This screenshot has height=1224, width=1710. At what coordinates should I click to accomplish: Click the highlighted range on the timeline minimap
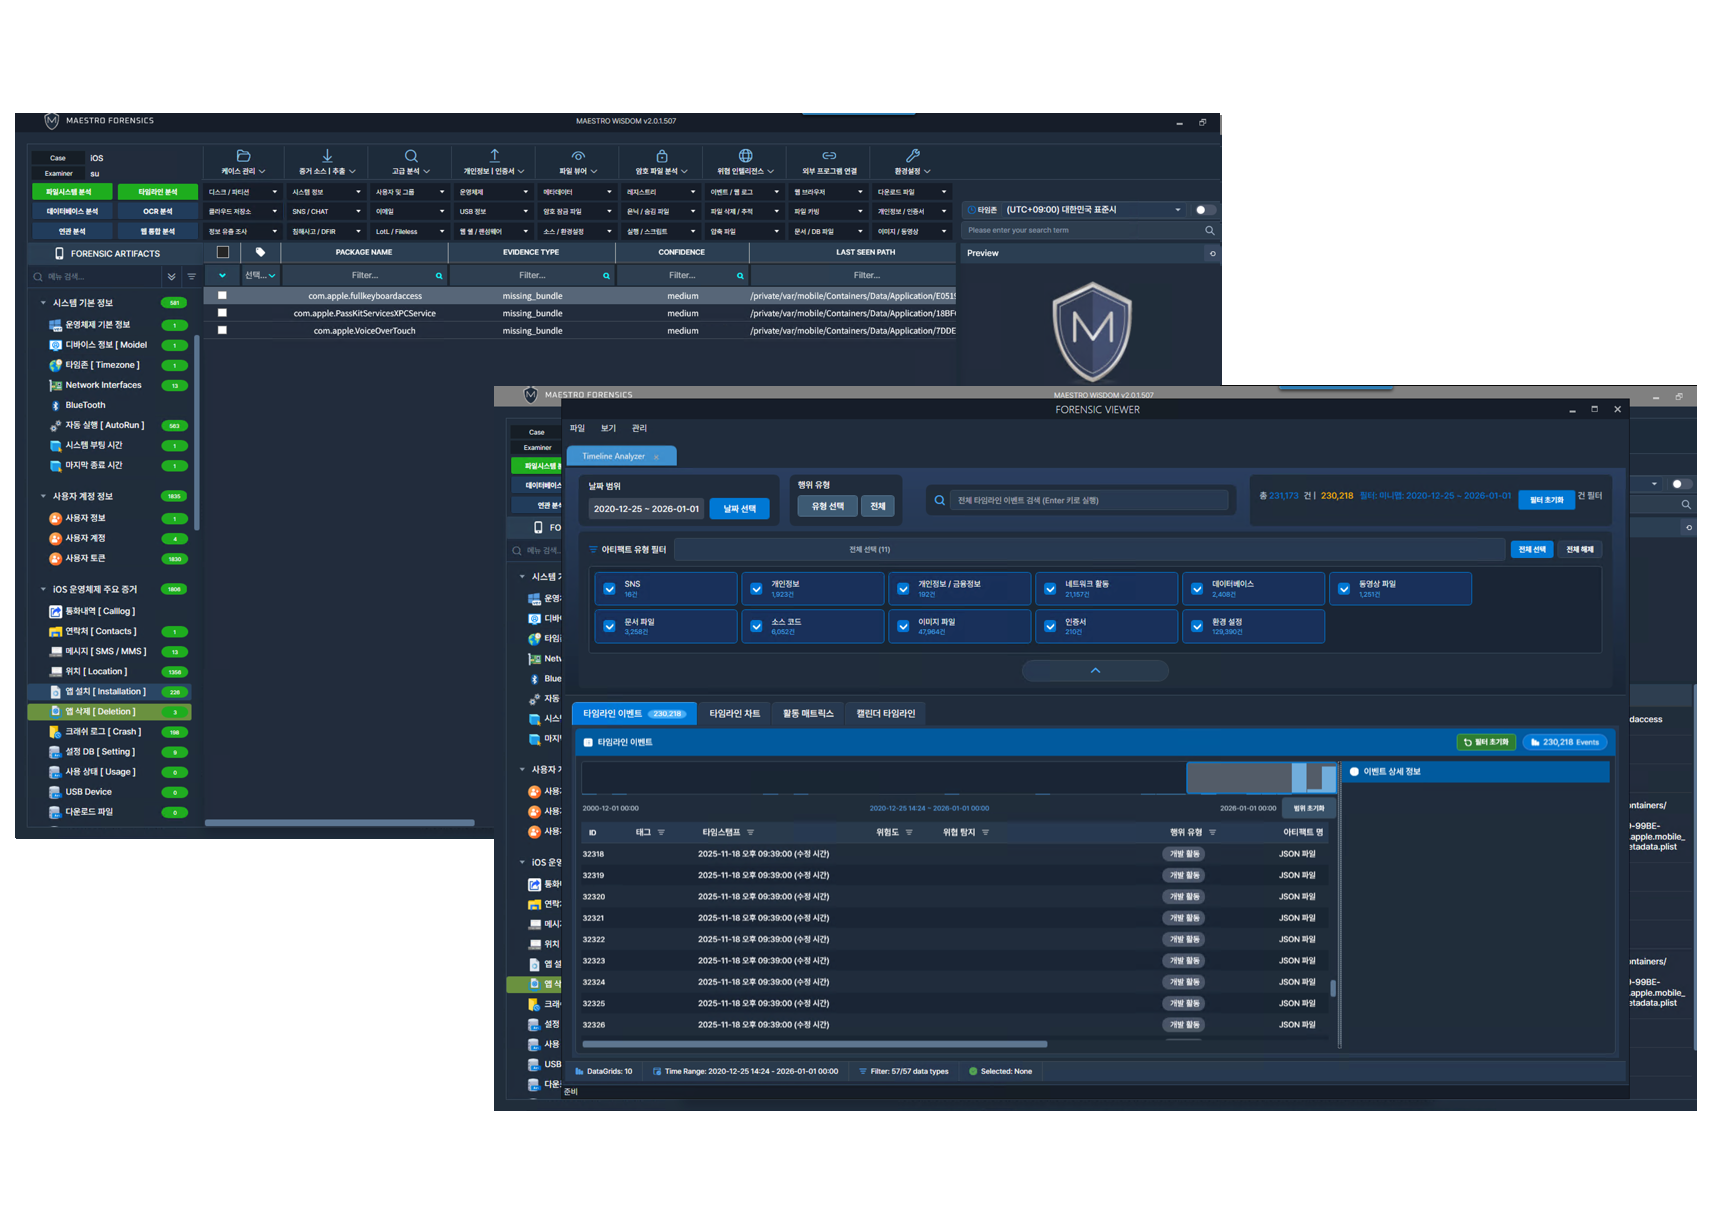tap(1262, 777)
